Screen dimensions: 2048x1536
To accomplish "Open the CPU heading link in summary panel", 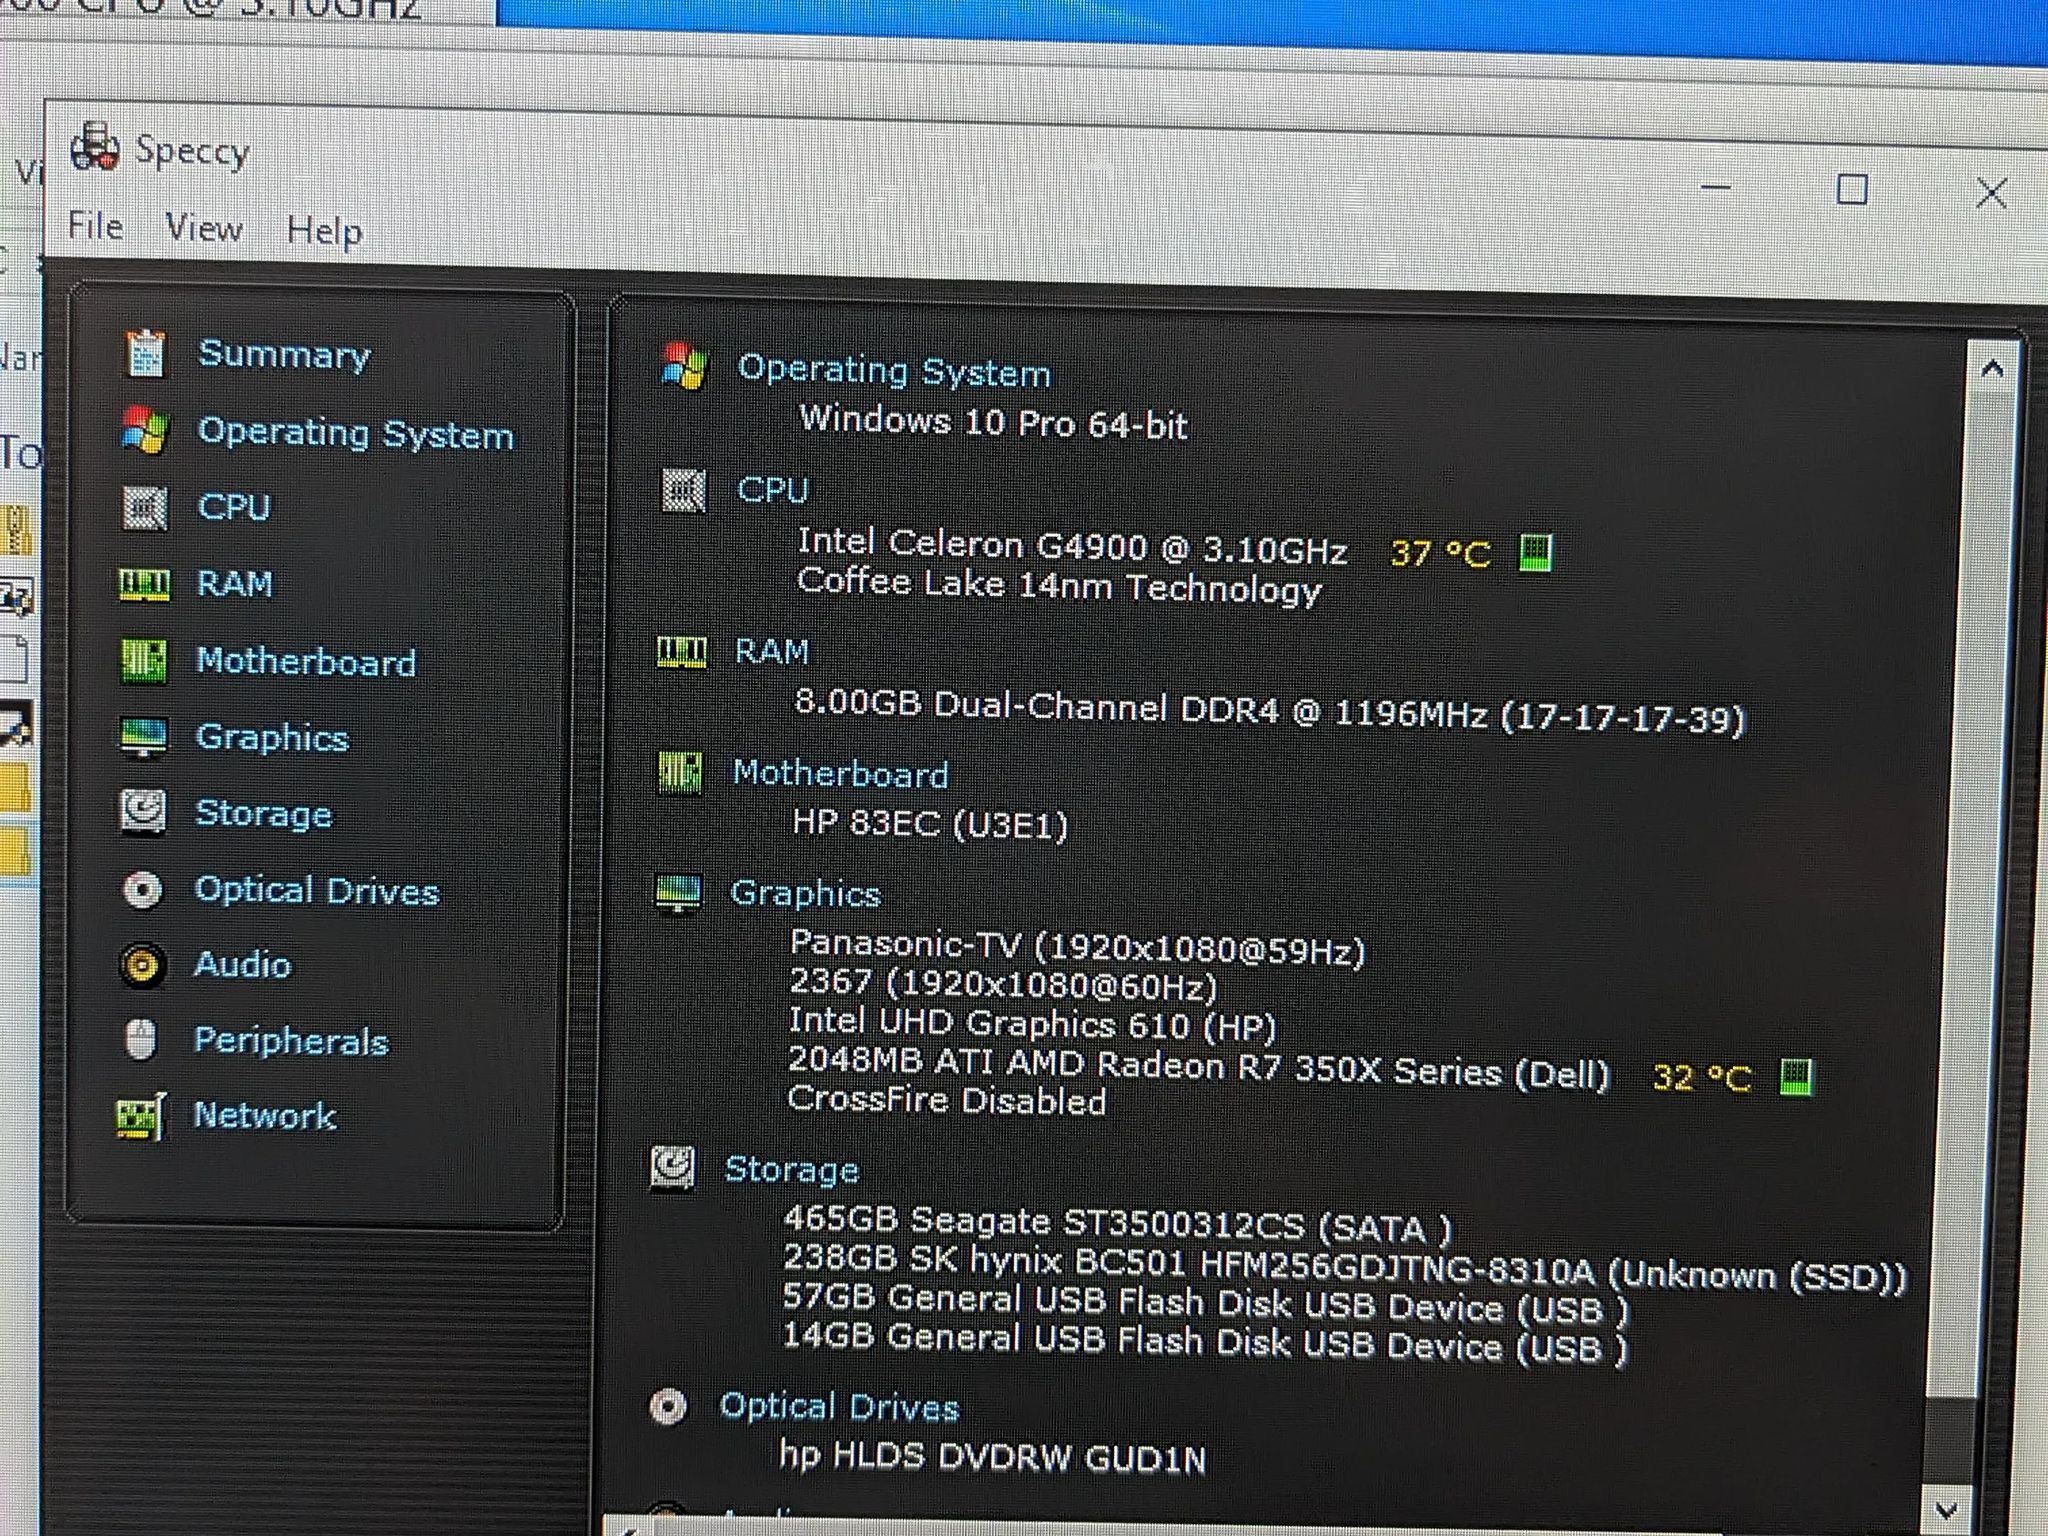I will (x=772, y=490).
